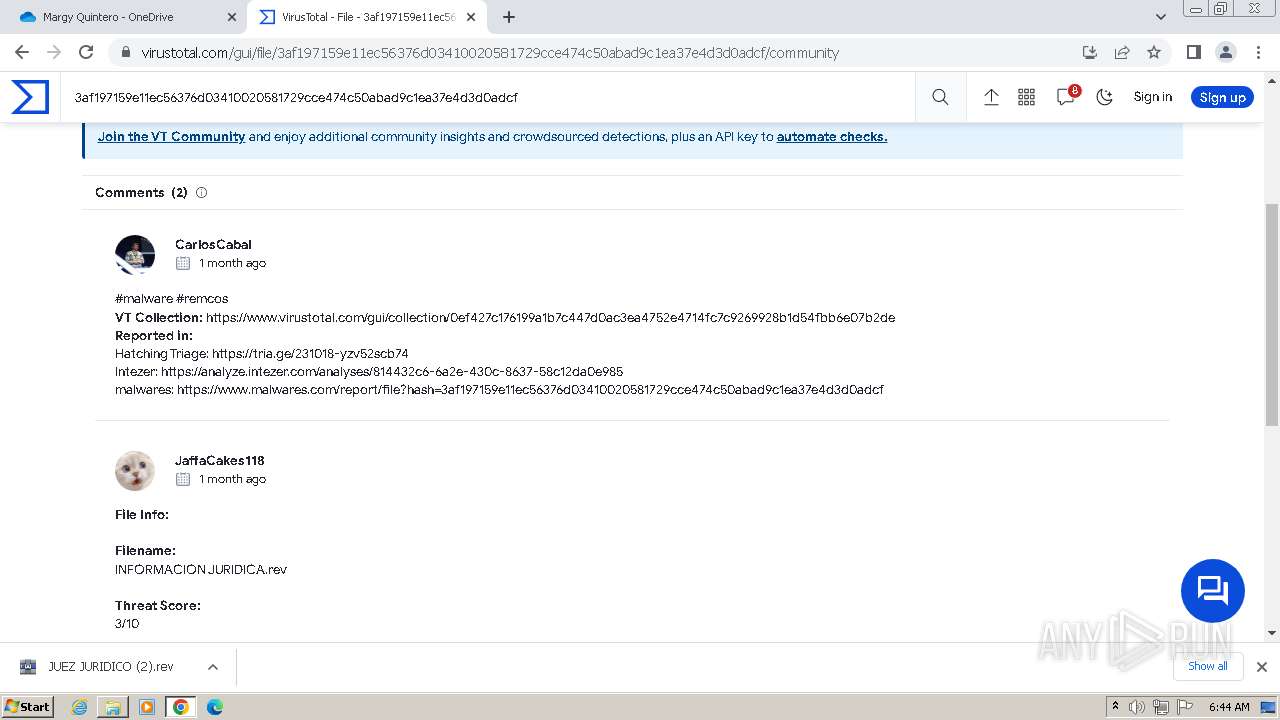1280x720 pixels.
Task: Click the VirusTotal logo icon
Action: [x=30, y=97]
